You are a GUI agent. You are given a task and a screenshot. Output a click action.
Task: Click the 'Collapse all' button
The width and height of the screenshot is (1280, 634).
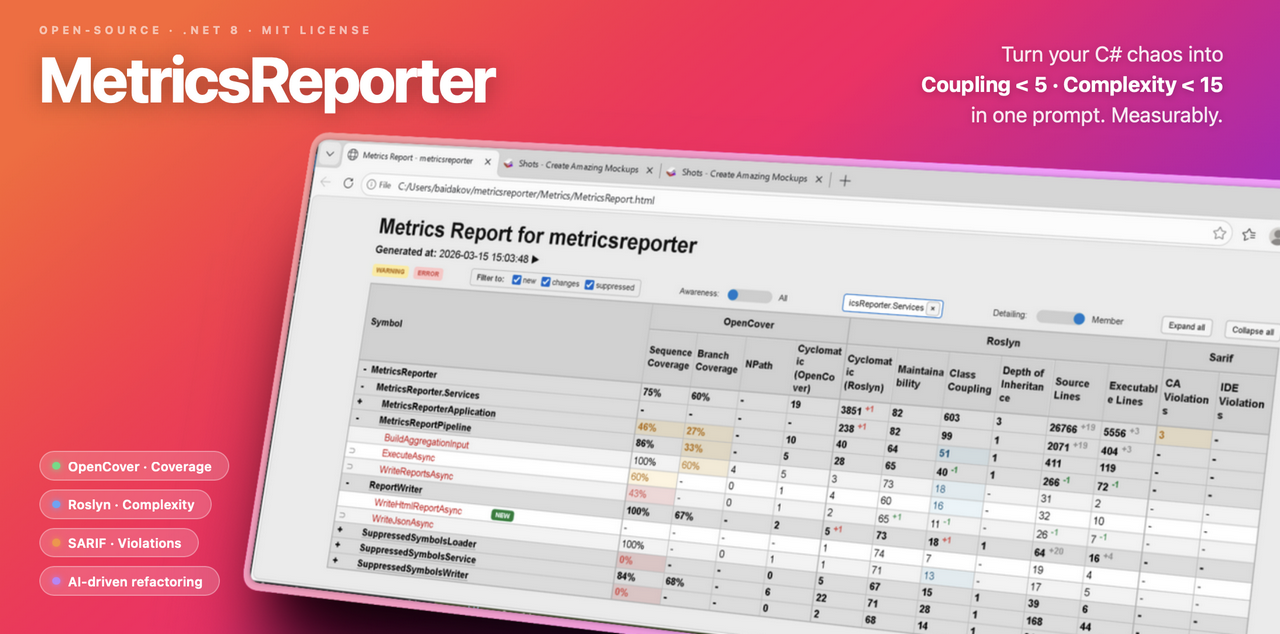click(1254, 330)
